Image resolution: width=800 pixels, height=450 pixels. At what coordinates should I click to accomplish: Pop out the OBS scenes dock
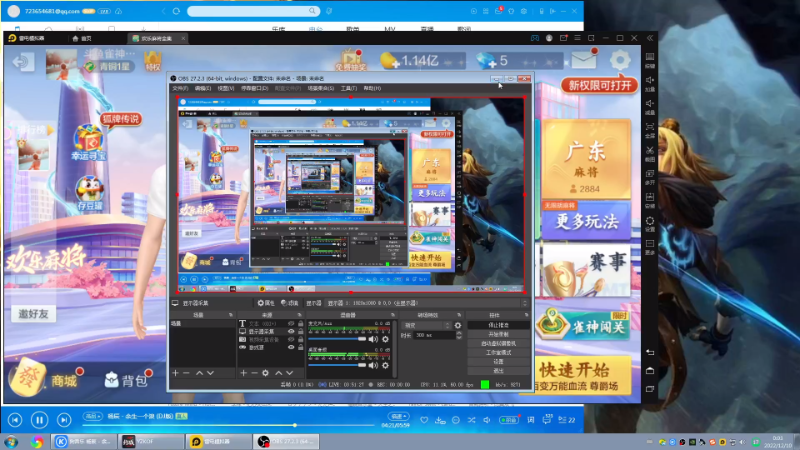tap(231, 315)
